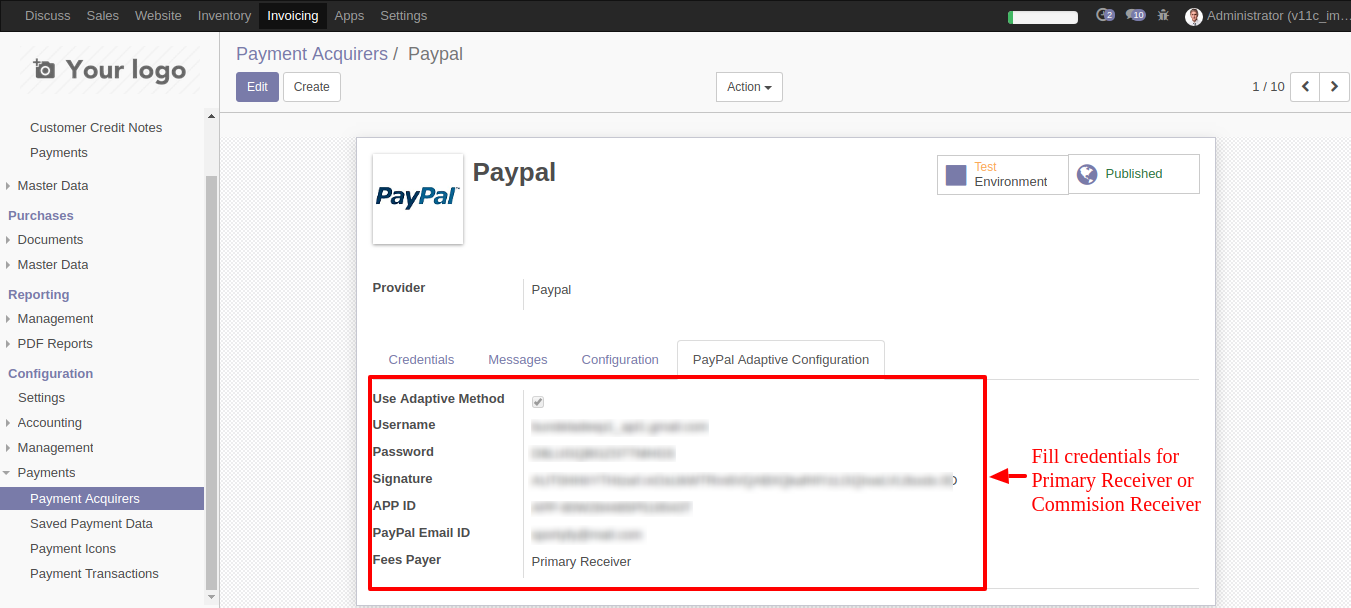Click the Create button
This screenshot has width=1351, height=608.
point(312,87)
